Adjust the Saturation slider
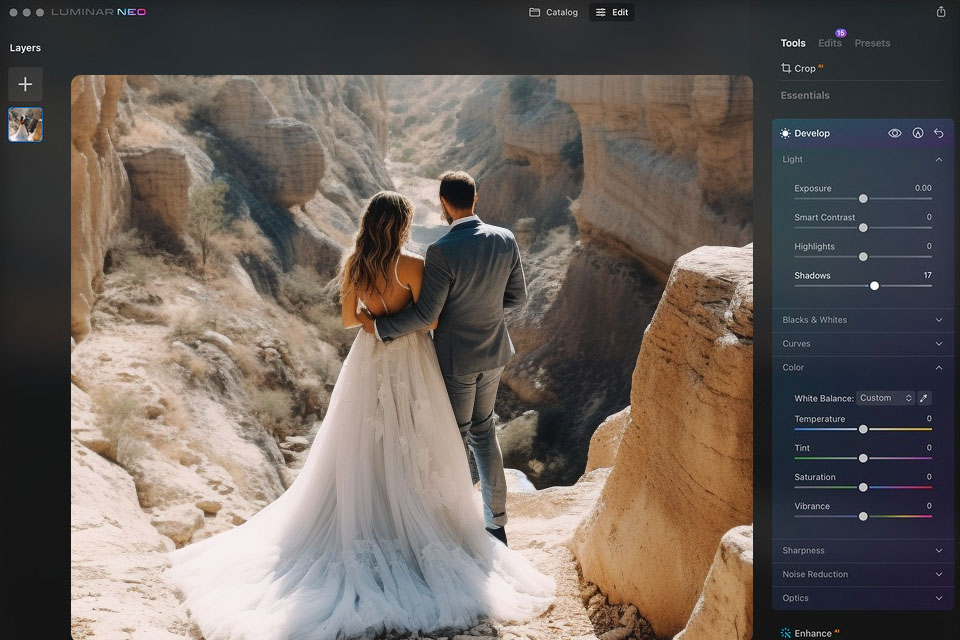This screenshot has width=960, height=640. click(x=863, y=488)
